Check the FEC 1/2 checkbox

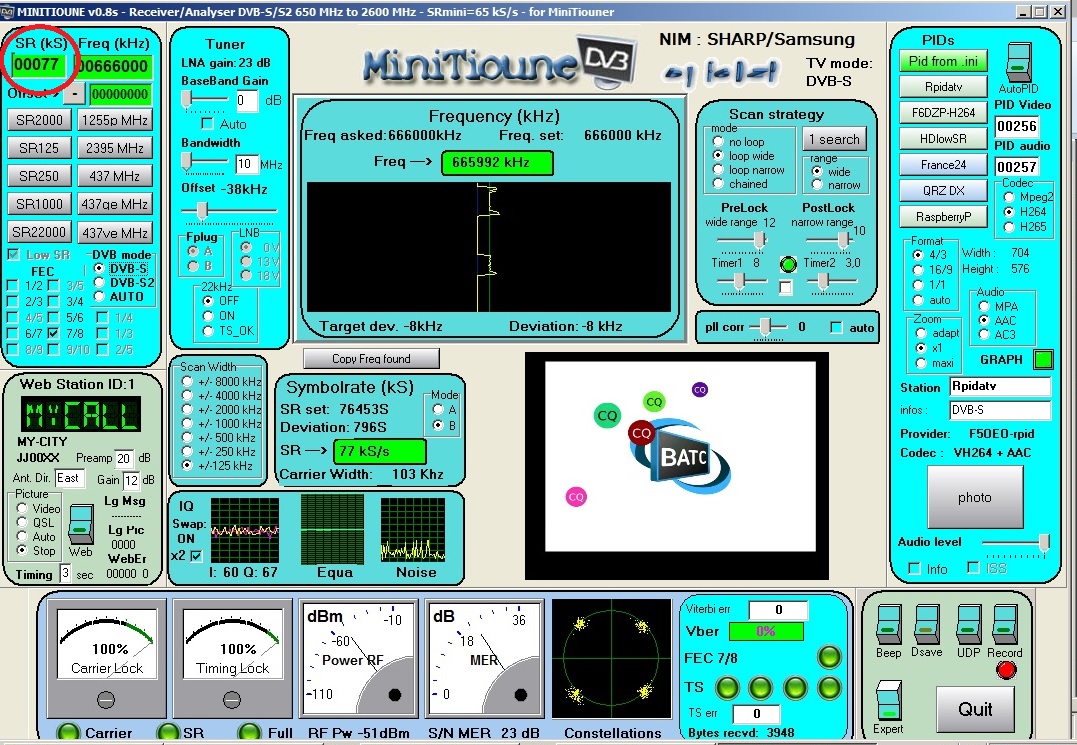click(x=12, y=285)
